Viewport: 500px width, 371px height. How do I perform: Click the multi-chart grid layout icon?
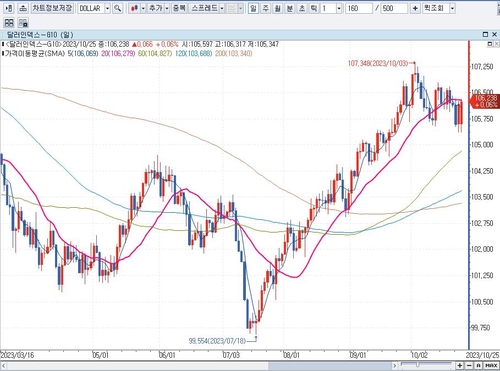click(x=9, y=23)
